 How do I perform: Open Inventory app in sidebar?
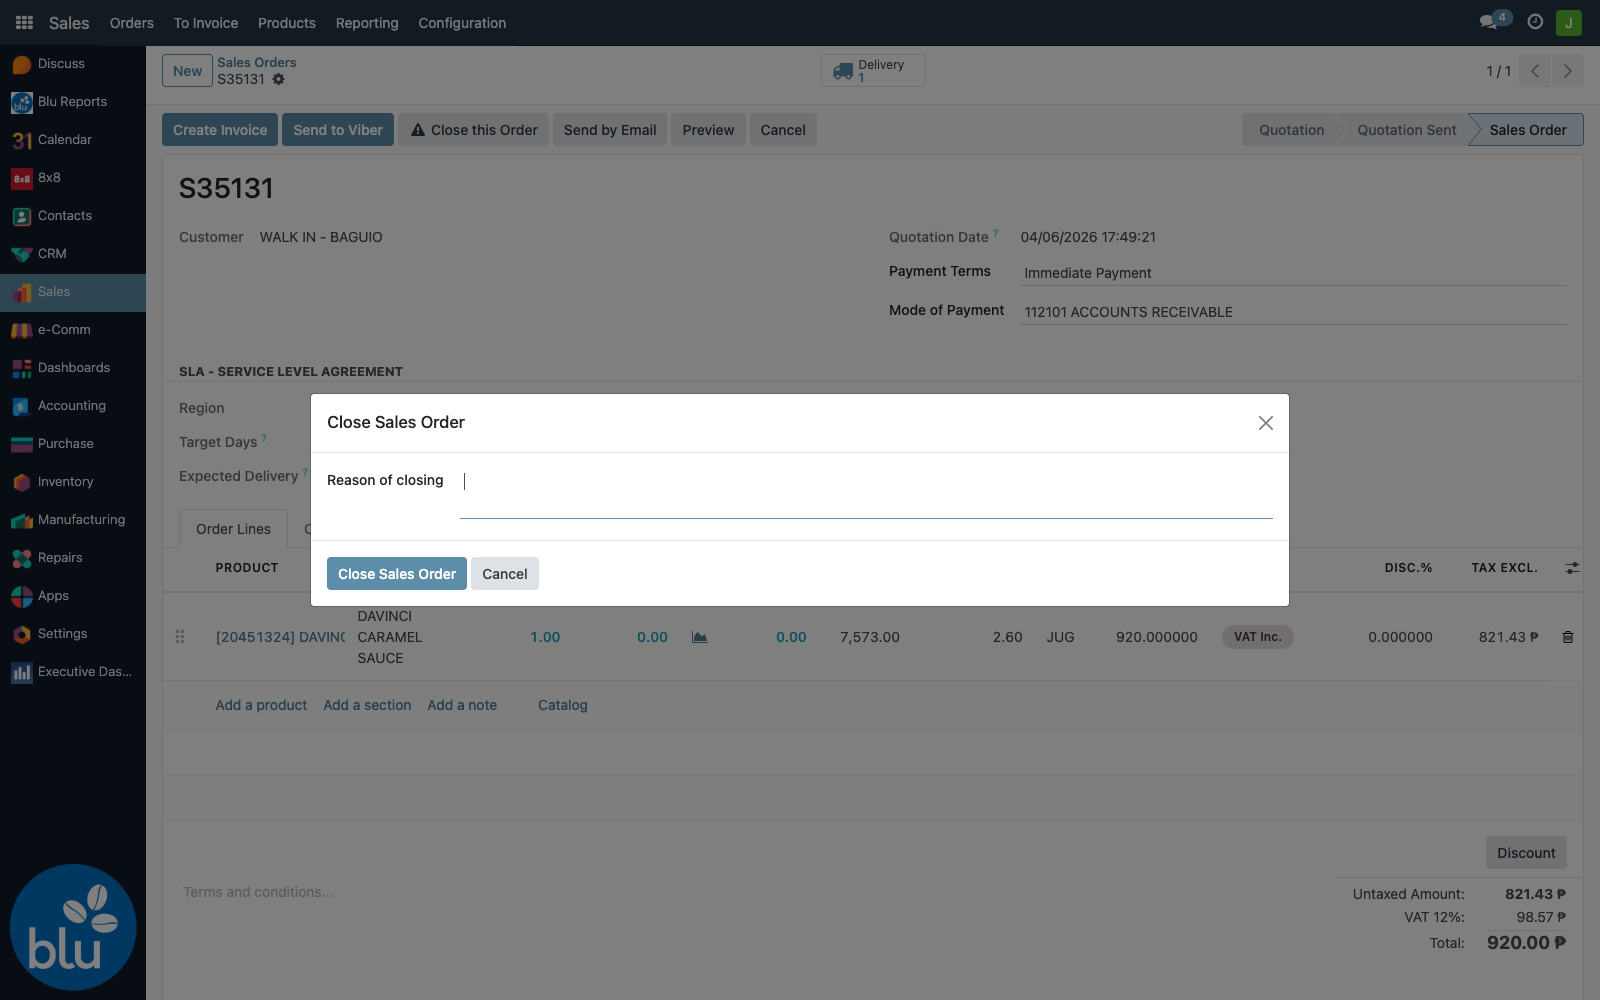(73, 482)
